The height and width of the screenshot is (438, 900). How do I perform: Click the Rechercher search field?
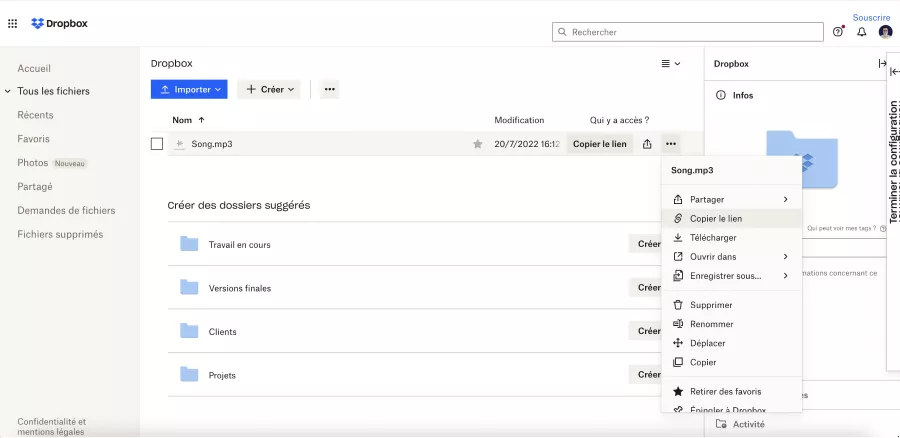[x=688, y=32]
